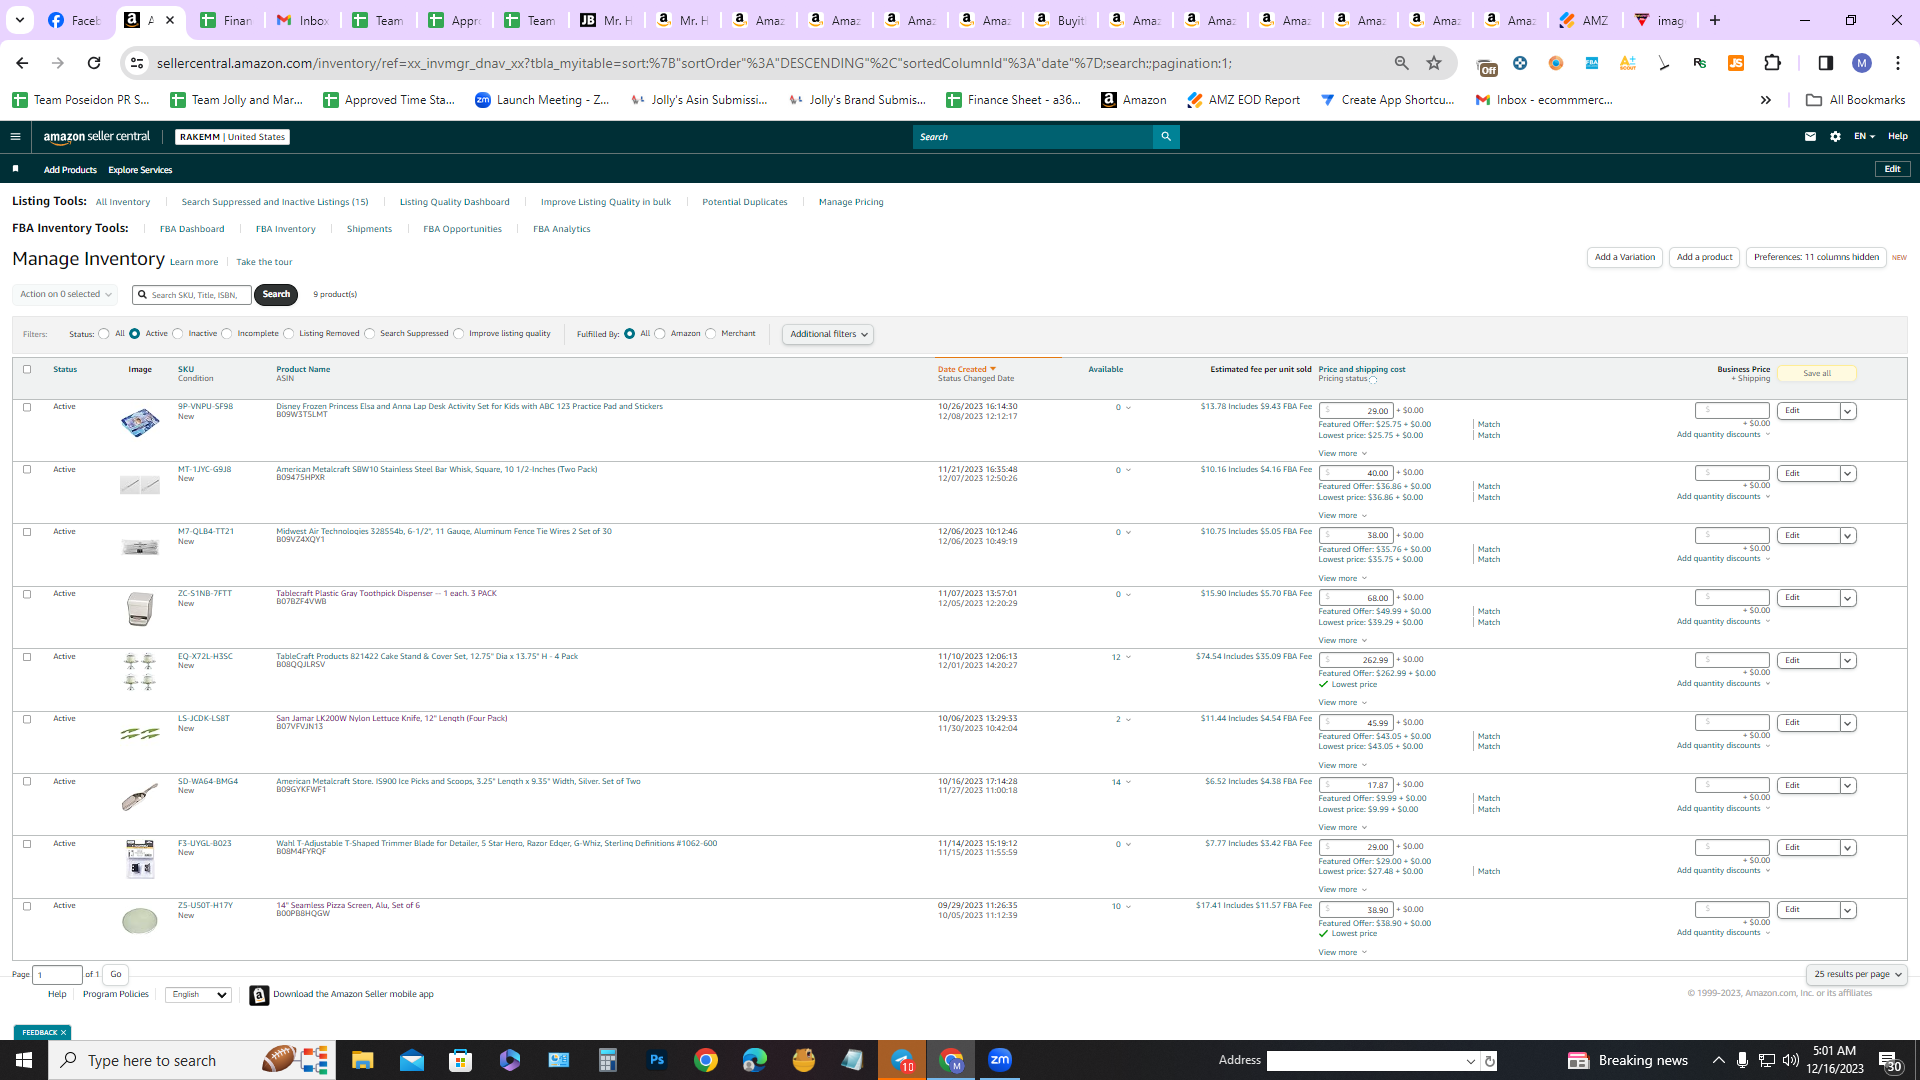
Task: Open the Disney Frozen product thumbnail
Action: [140, 422]
